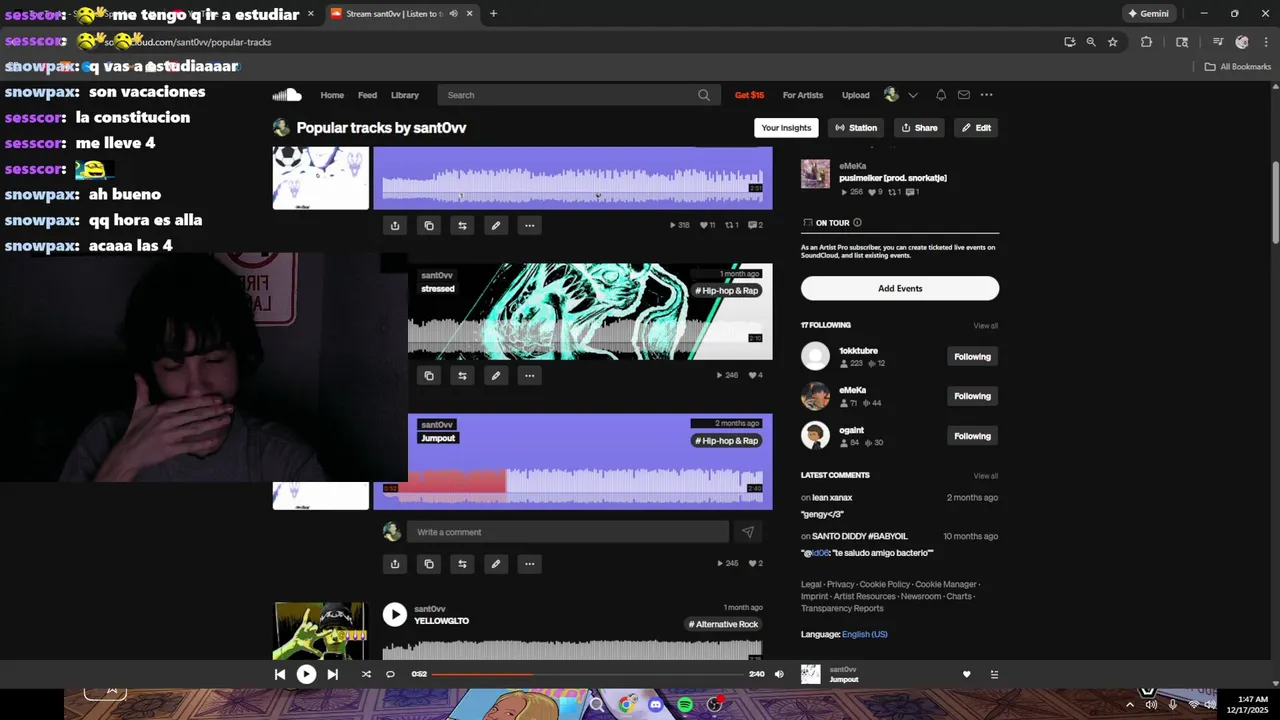Expand the profile avatar dropdown arrow
This screenshot has height=720, width=1280.
(913, 95)
